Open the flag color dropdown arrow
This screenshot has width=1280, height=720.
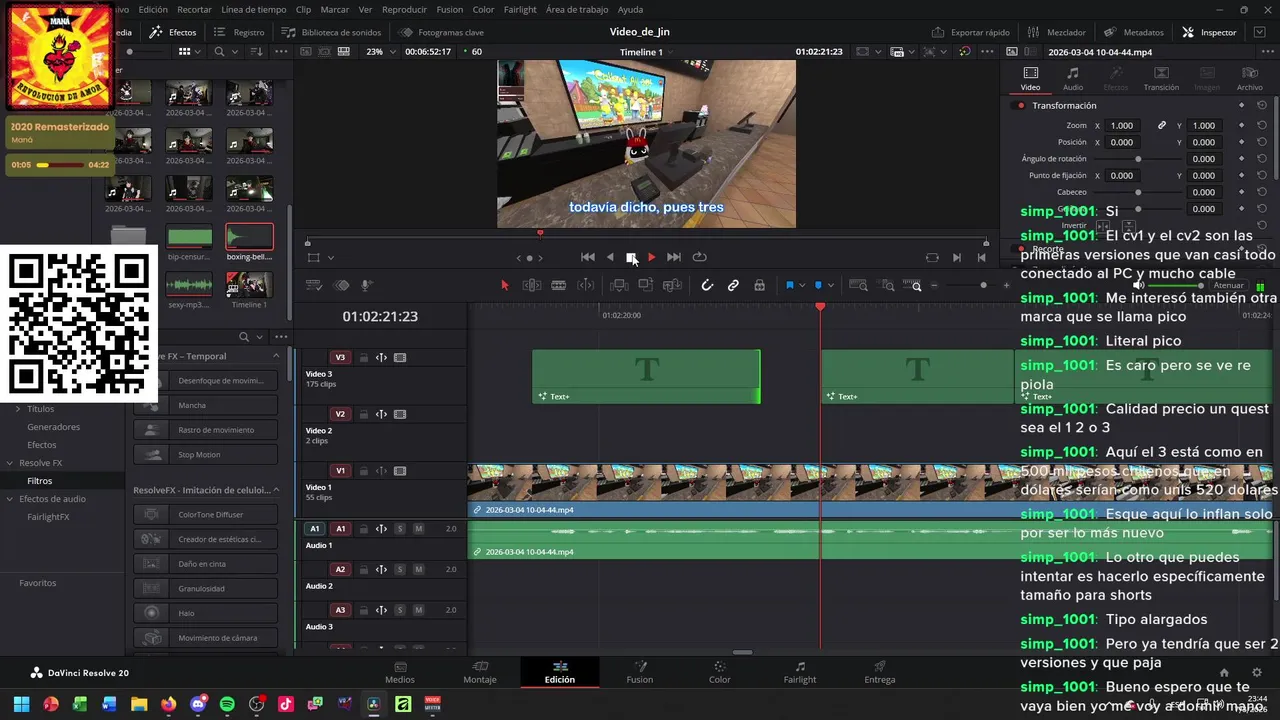pyautogui.click(x=801, y=287)
